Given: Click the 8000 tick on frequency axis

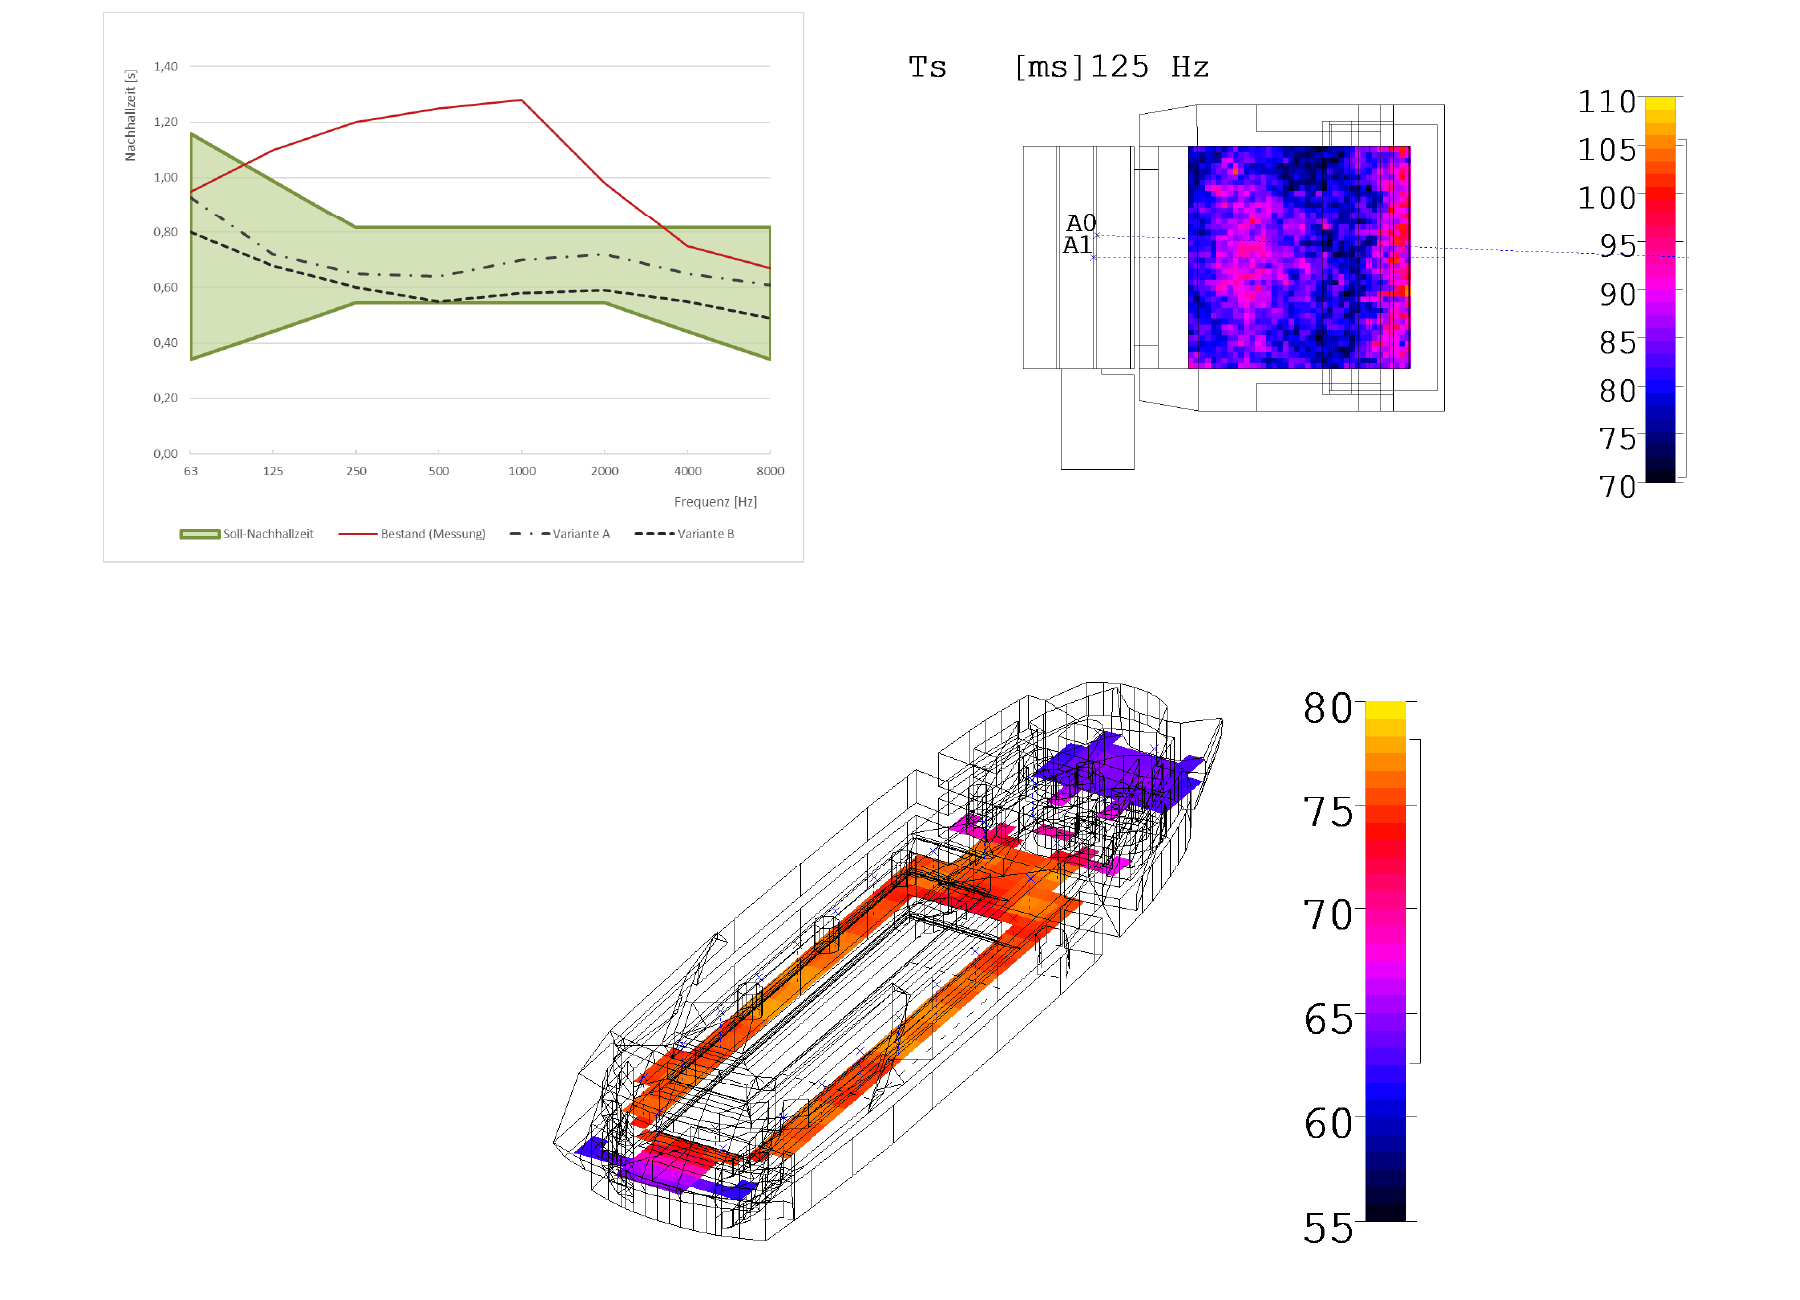Looking at the screenshot, I should tap(770, 471).
